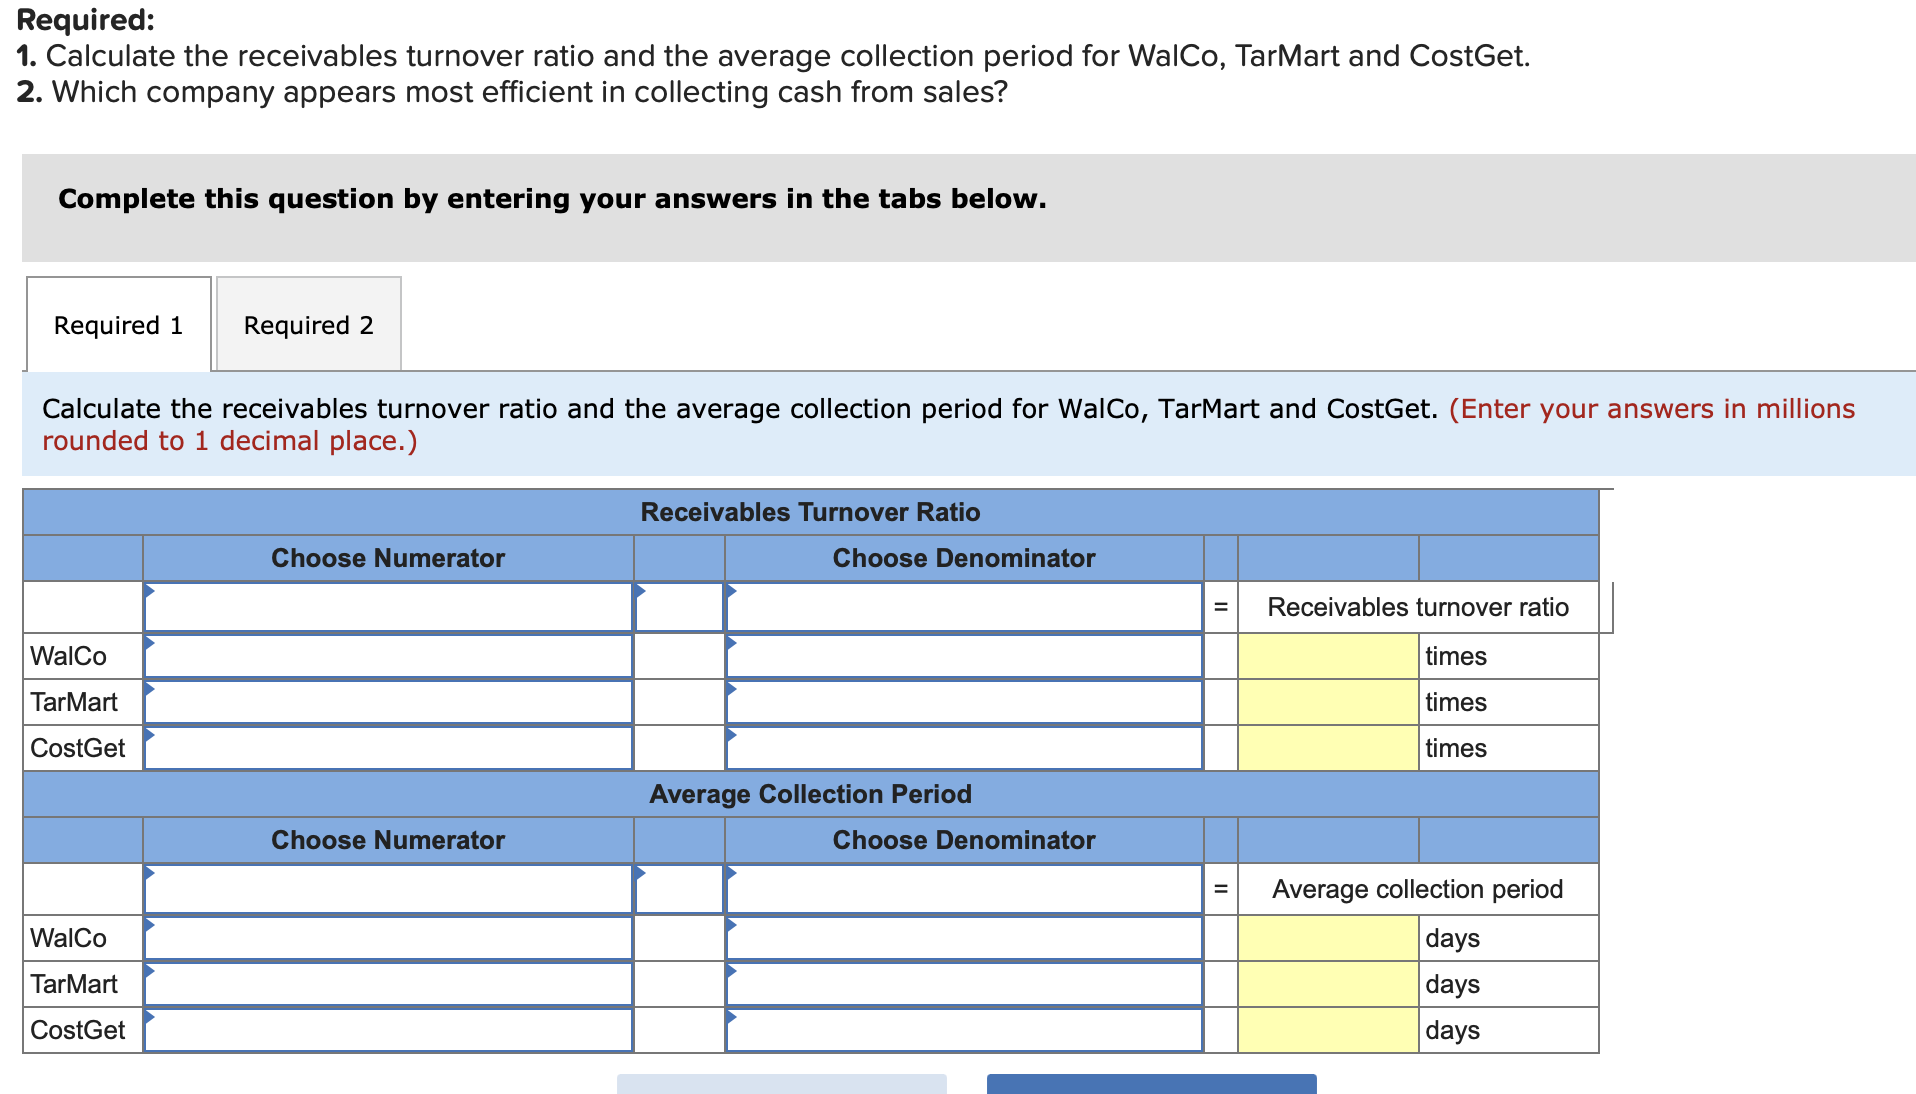The width and height of the screenshot is (1916, 1094).
Task: Expand the WalCo collection period numerator dropdown
Action: pyautogui.click(x=389, y=938)
